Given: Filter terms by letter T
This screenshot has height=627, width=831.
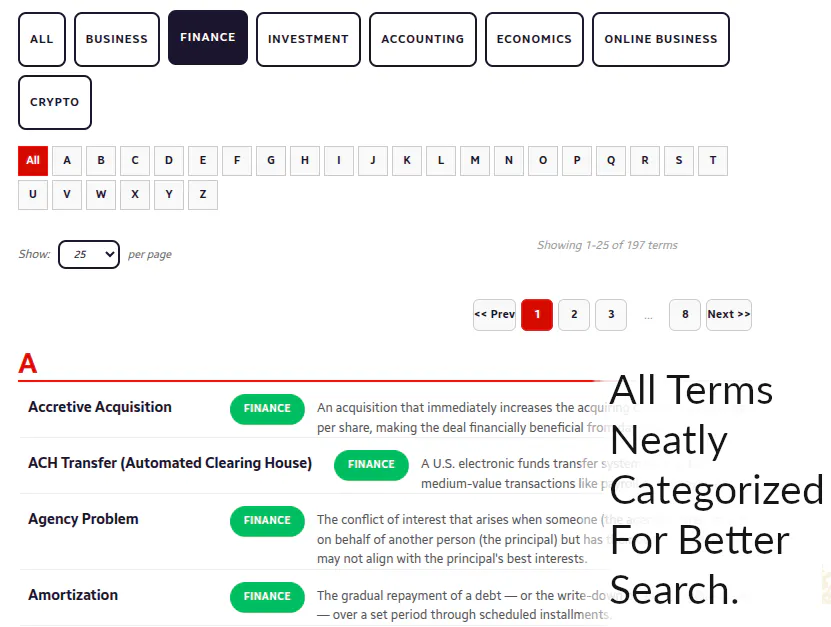Looking at the screenshot, I should [713, 161].
